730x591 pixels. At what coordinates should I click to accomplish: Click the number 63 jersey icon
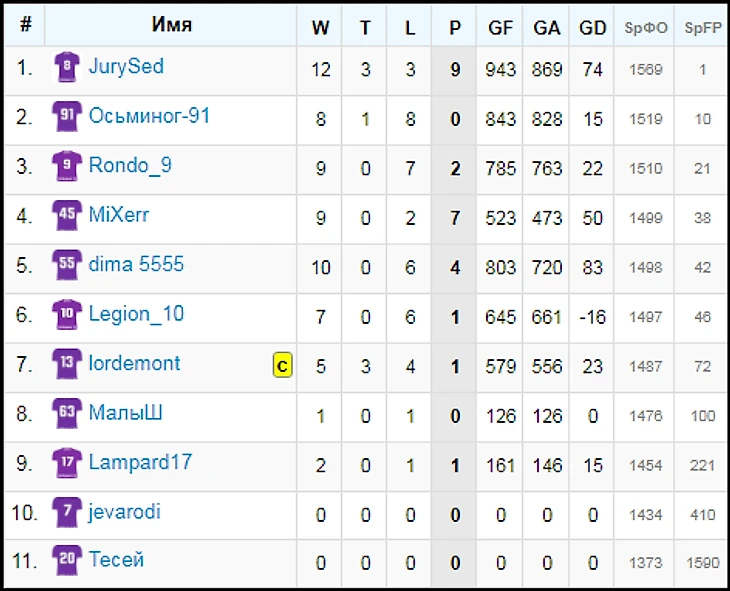pos(67,413)
